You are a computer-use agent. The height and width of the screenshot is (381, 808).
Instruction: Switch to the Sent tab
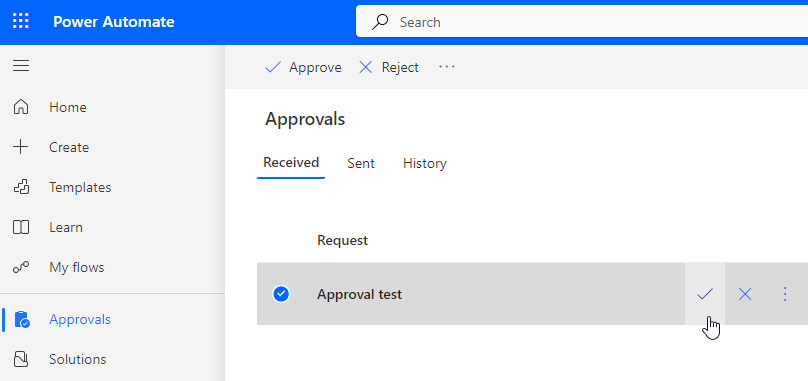[x=361, y=163]
